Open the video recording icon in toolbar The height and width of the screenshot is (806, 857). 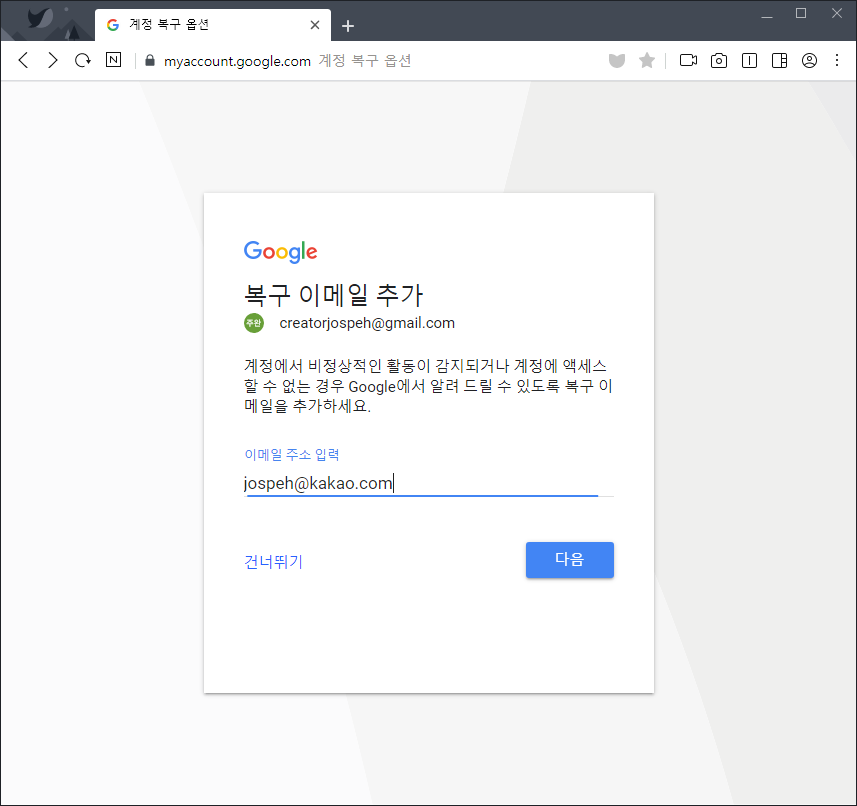[688, 60]
